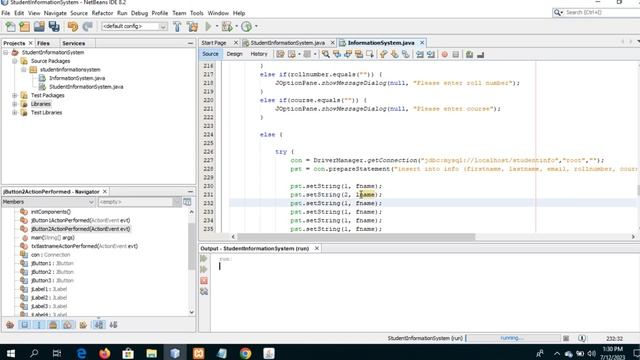The width and height of the screenshot is (640, 360).
Task: Switch to StudentInformationSystem.java editor tab
Action: [288, 43]
